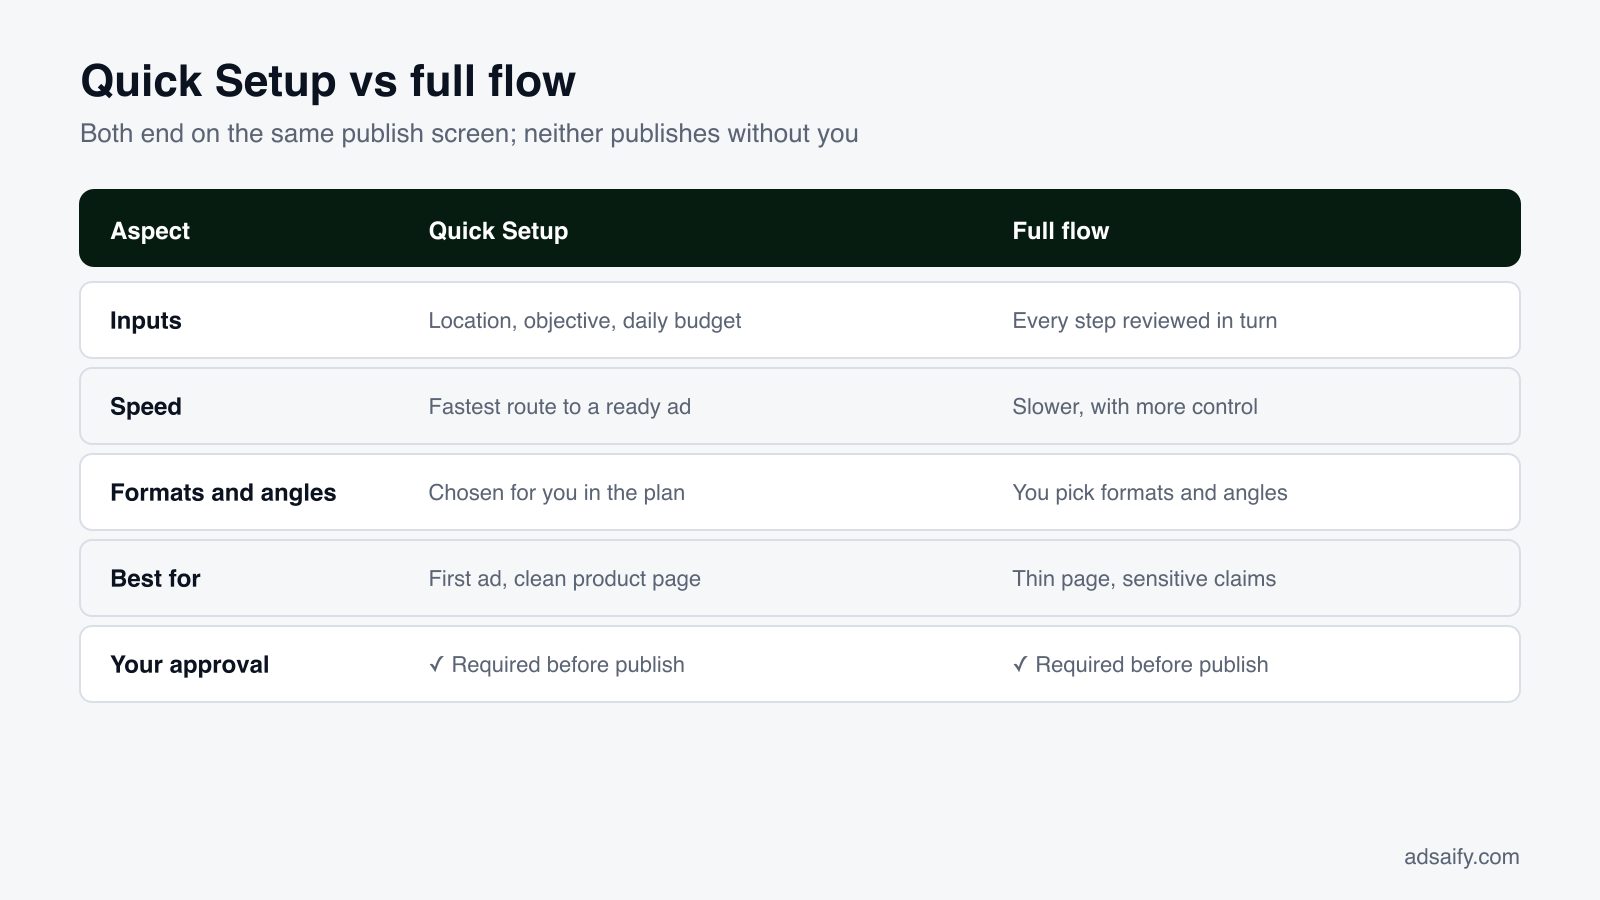Click the adsaify.com footer text
The height and width of the screenshot is (900, 1600).
(x=1461, y=857)
